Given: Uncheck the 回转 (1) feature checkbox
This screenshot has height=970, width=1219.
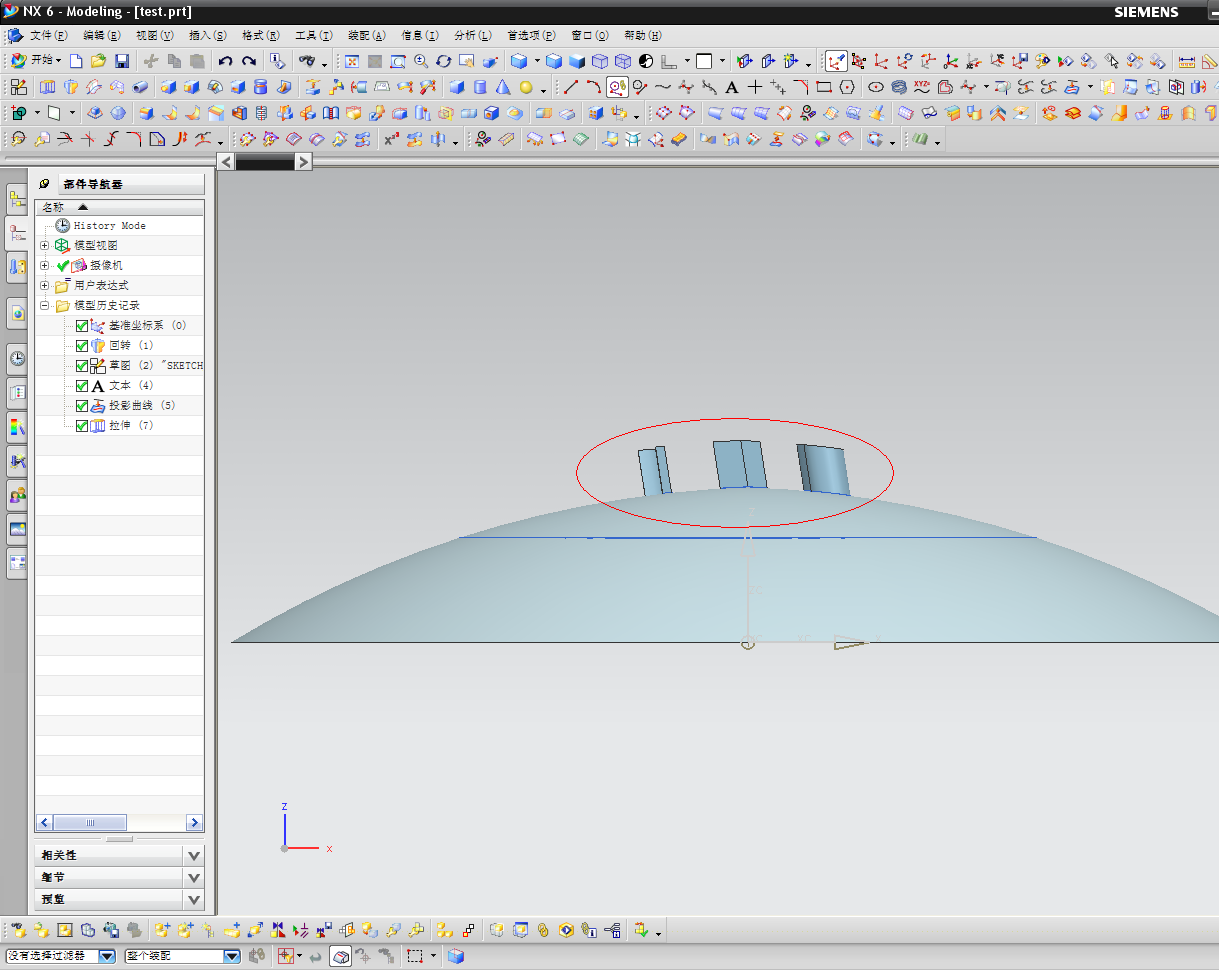Looking at the screenshot, I should coord(82,346).
